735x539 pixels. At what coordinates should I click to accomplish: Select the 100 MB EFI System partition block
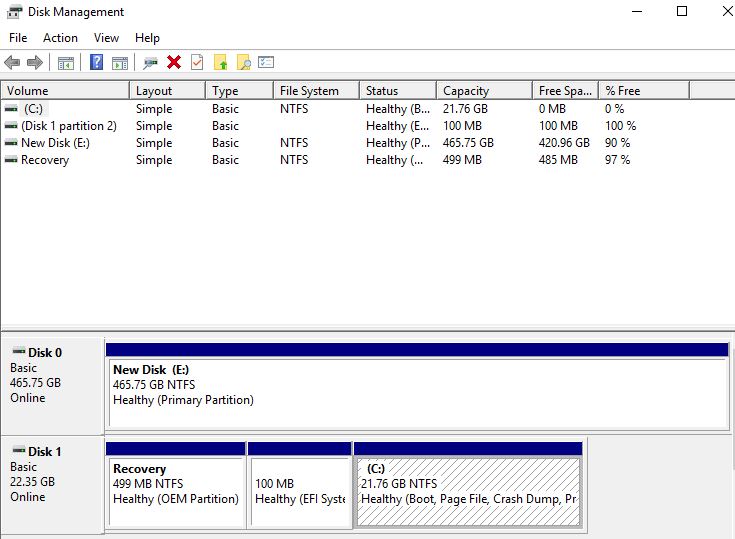(300, 492)
